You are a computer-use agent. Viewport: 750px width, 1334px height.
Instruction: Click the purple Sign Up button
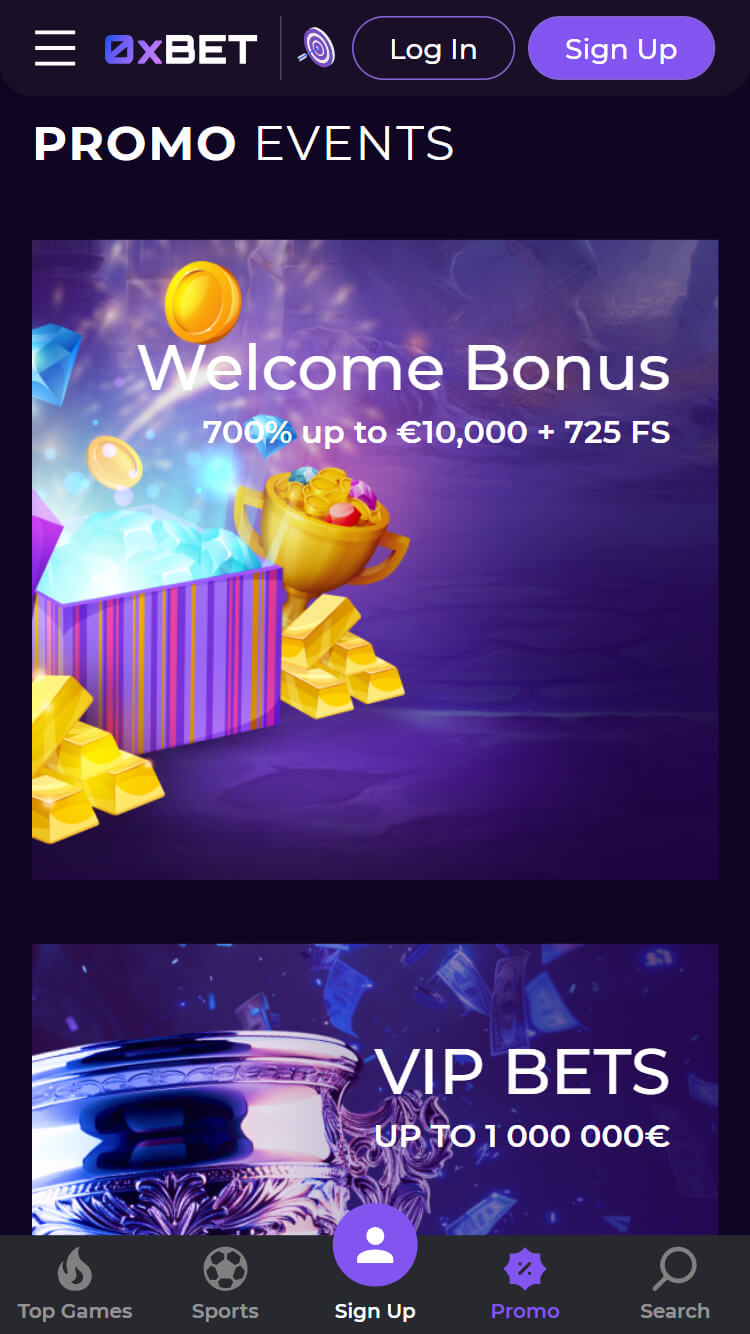(x=621, y=48)
